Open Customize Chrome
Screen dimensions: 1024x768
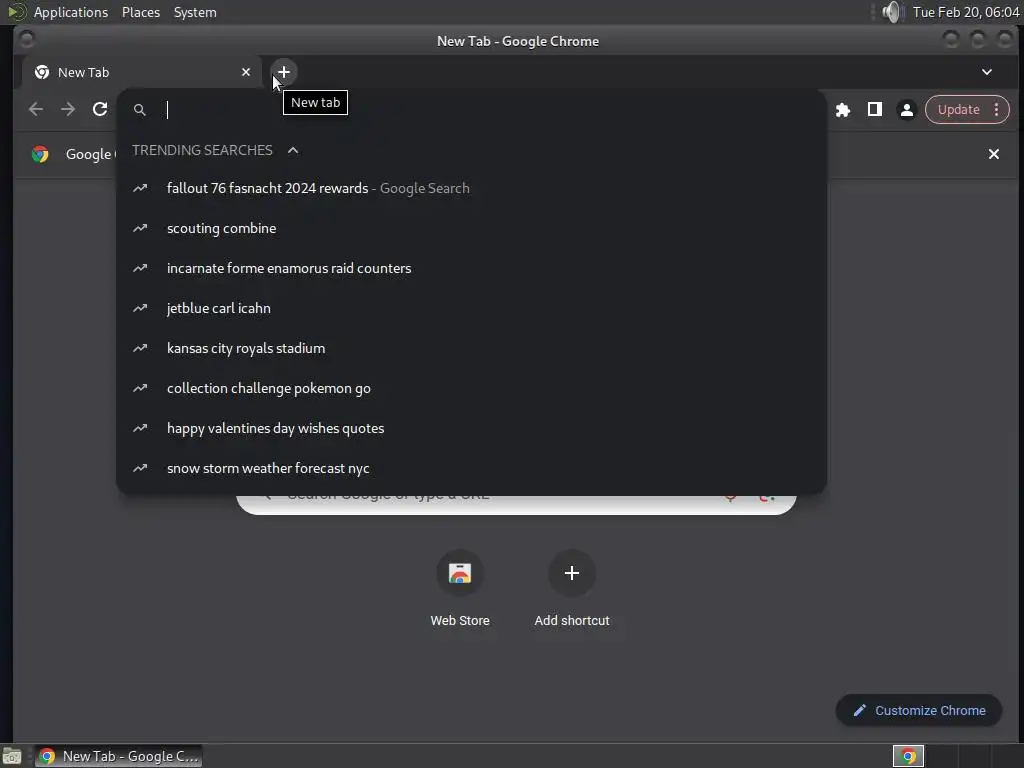(919, 711)
